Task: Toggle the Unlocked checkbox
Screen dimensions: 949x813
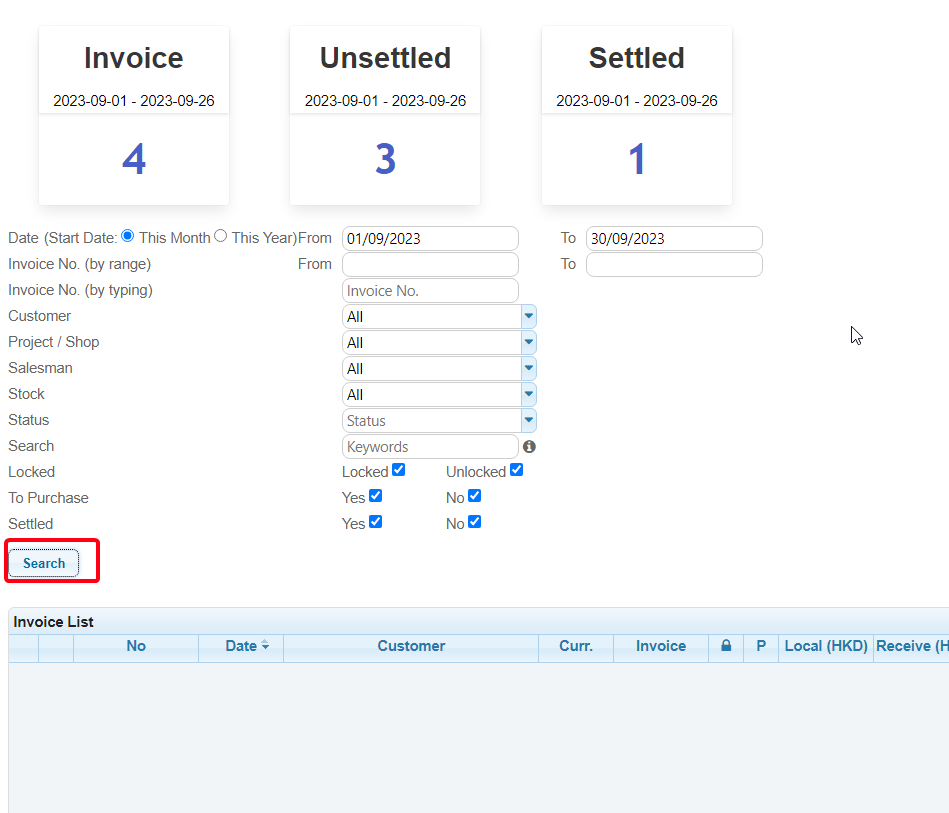Action: tap(516, 470)
